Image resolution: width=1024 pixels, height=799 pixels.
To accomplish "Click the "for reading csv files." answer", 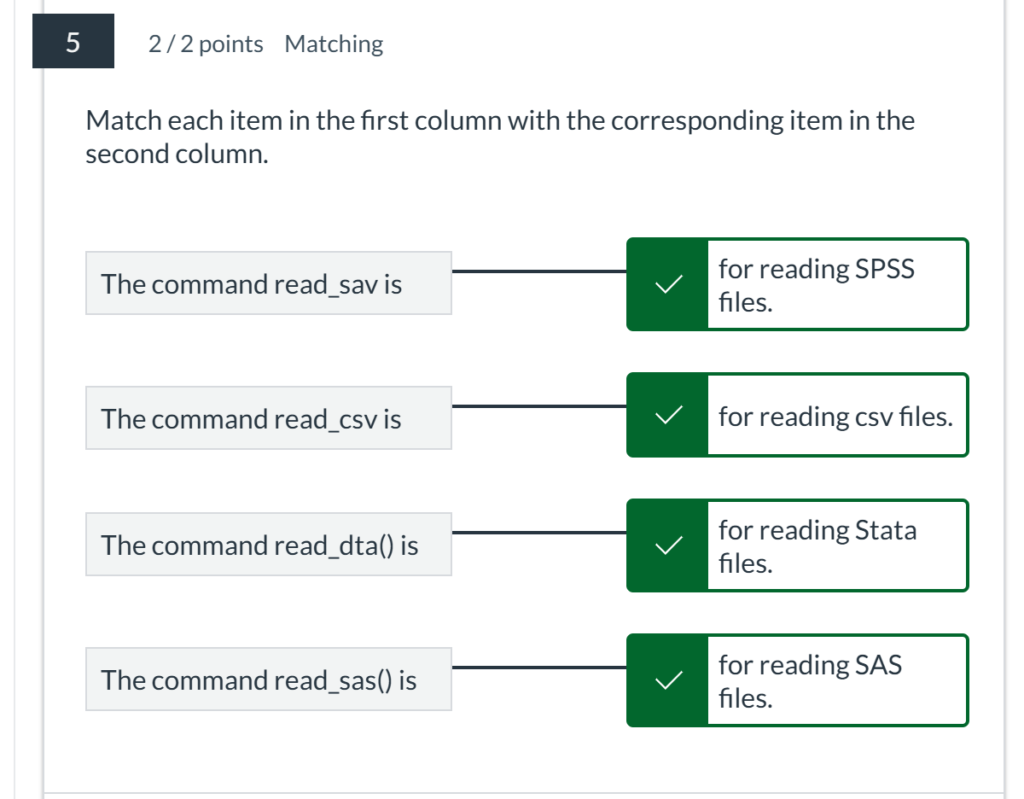I will pyautogui.click(x=836, y=416).
